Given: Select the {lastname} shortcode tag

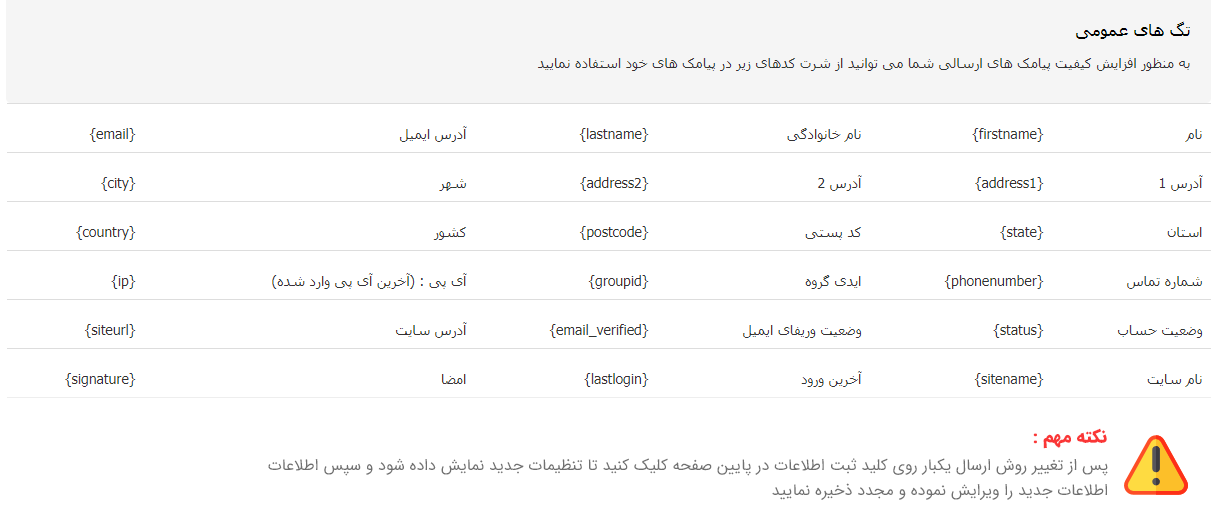Looking at the screenshot, I should point(614,134).
